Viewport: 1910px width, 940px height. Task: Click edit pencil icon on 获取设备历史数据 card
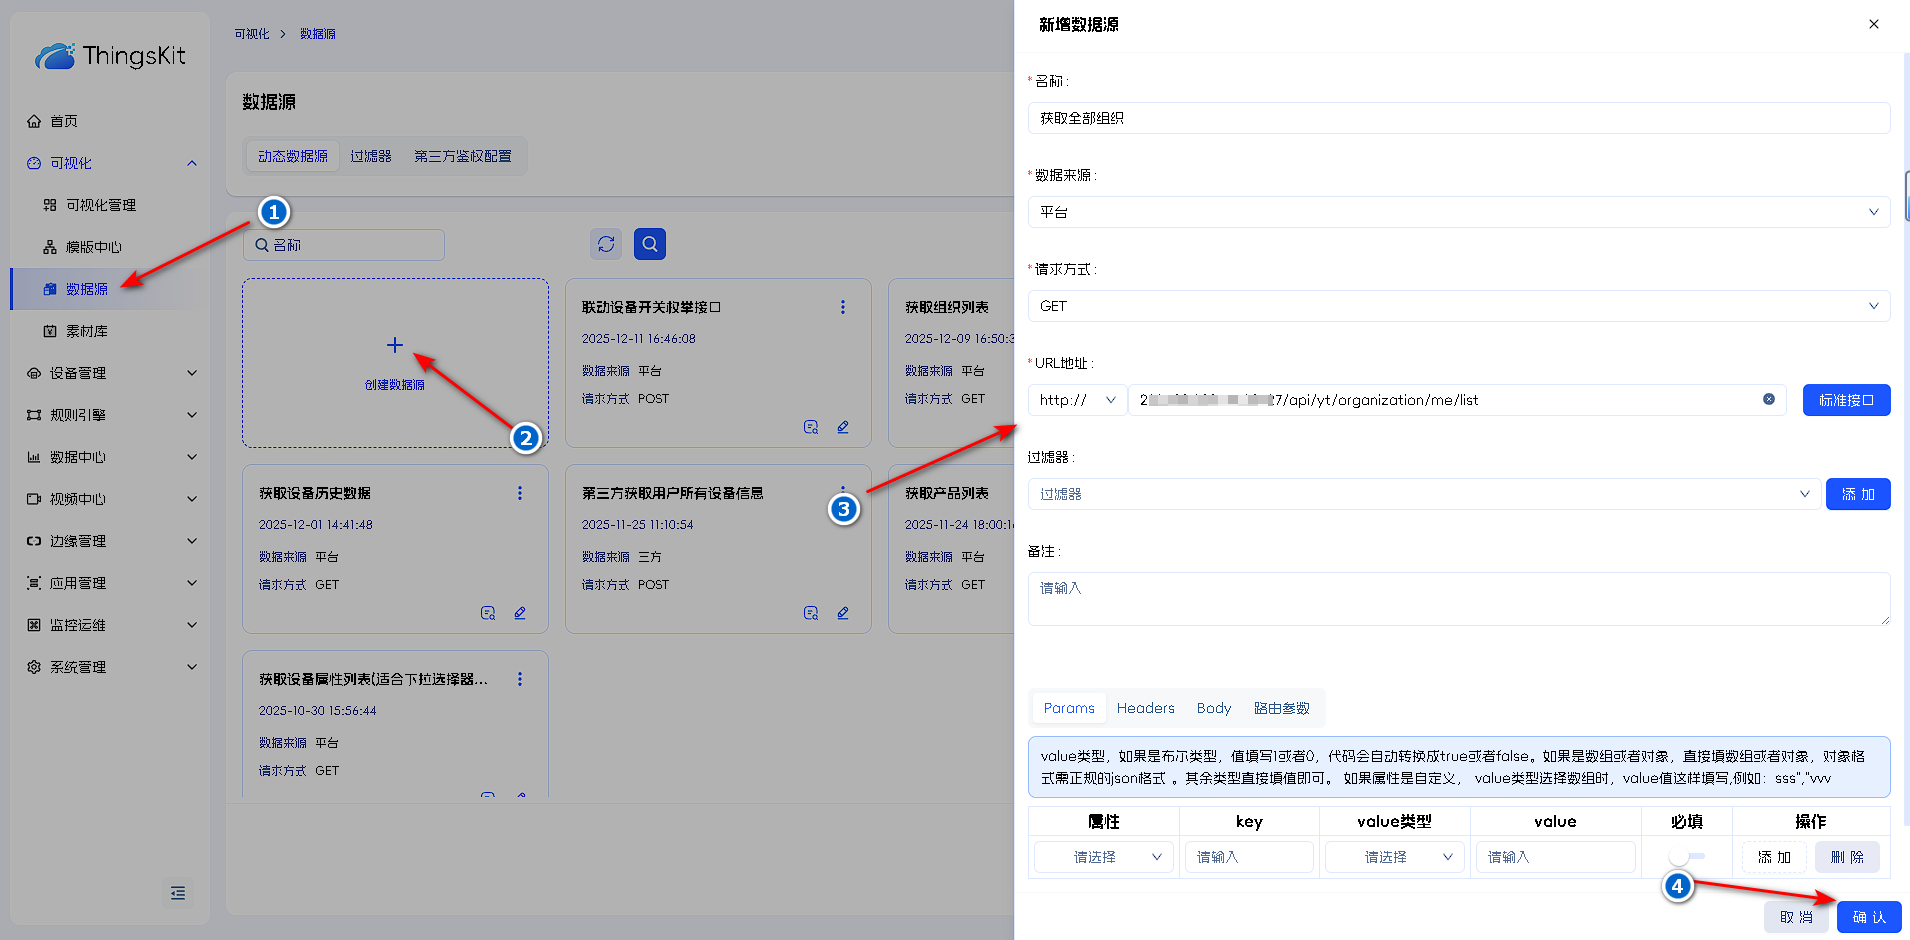click(520, 613)
